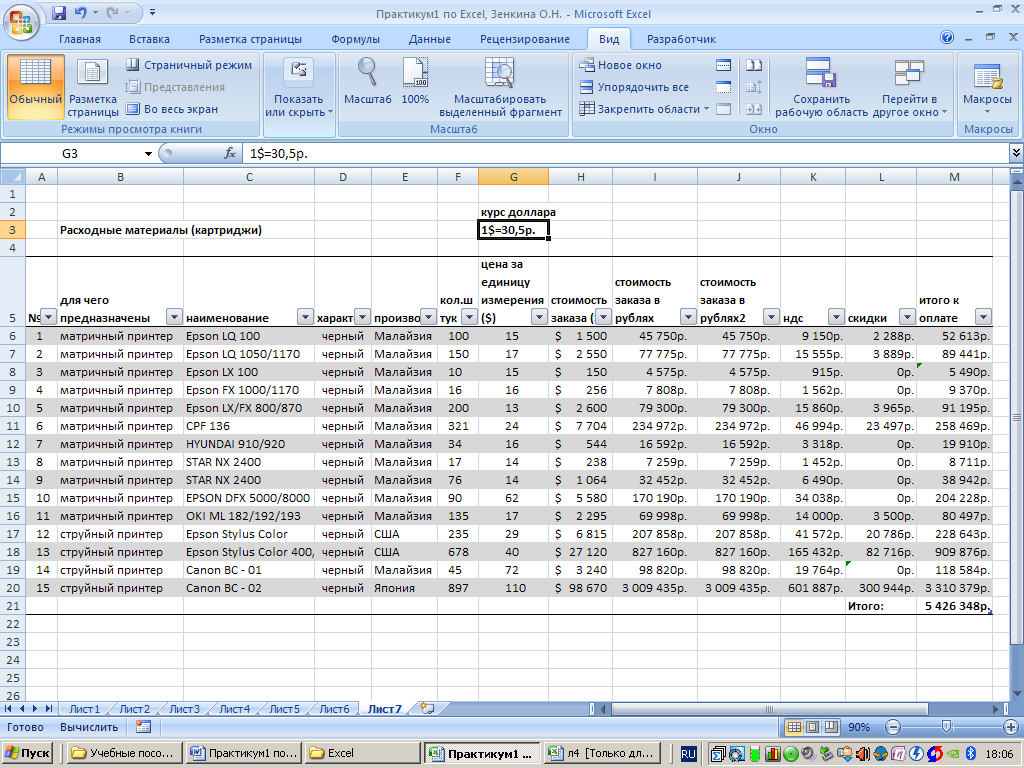Image resolution: width=1024 pixels, height=768 pixels.
Task: Click the RU language indicator in the taskbar
Action: (688, 754)
